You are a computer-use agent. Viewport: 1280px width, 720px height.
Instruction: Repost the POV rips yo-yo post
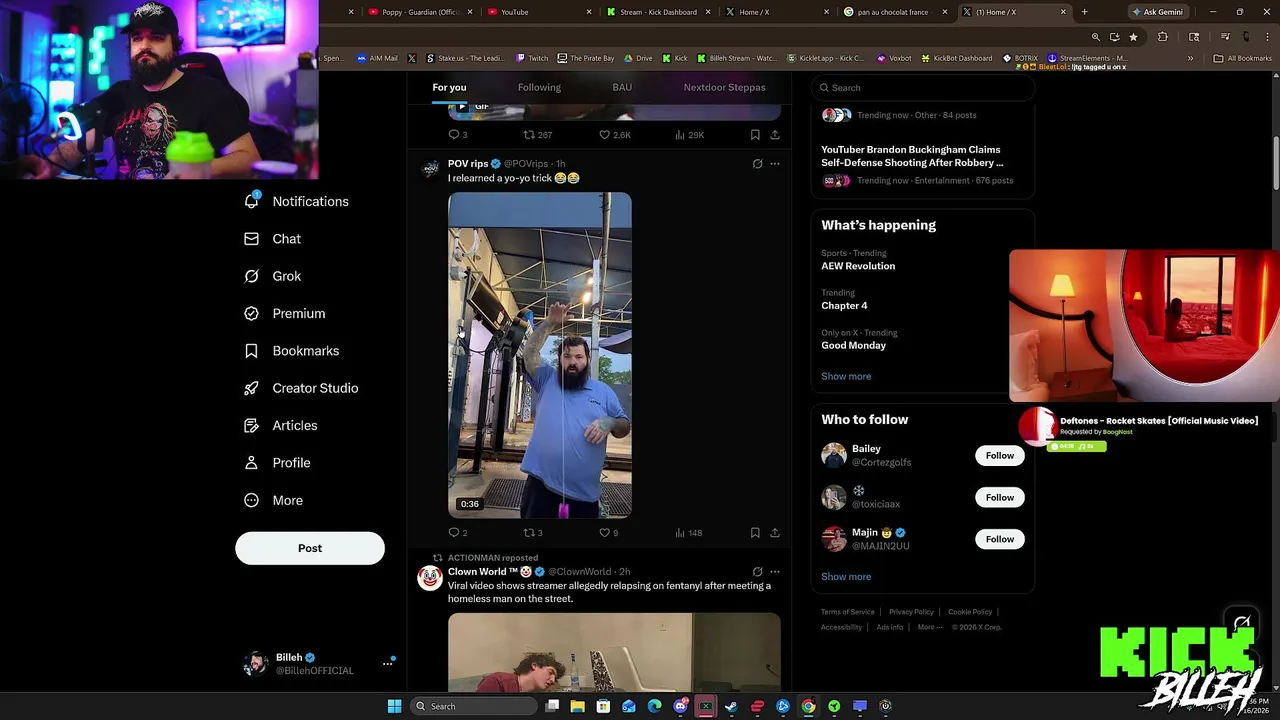533,533
